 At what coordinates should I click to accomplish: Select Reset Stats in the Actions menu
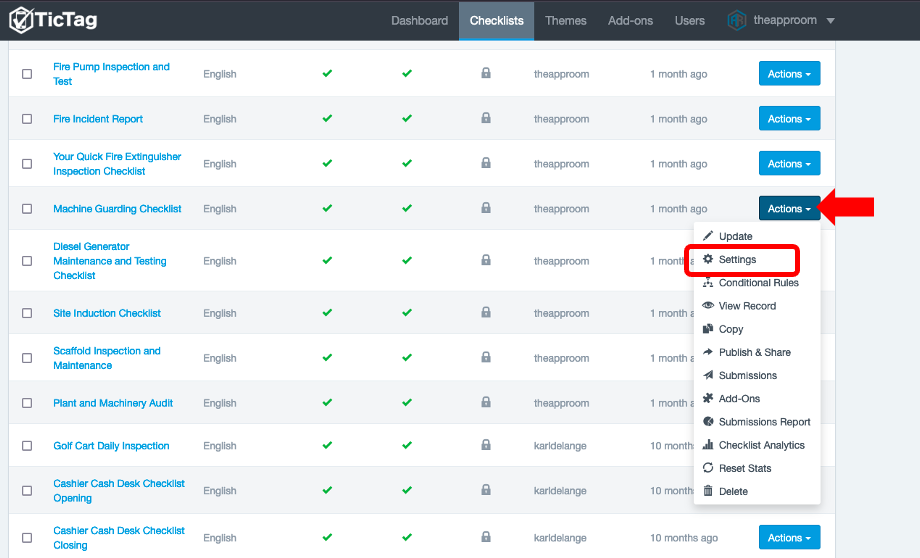744,468
